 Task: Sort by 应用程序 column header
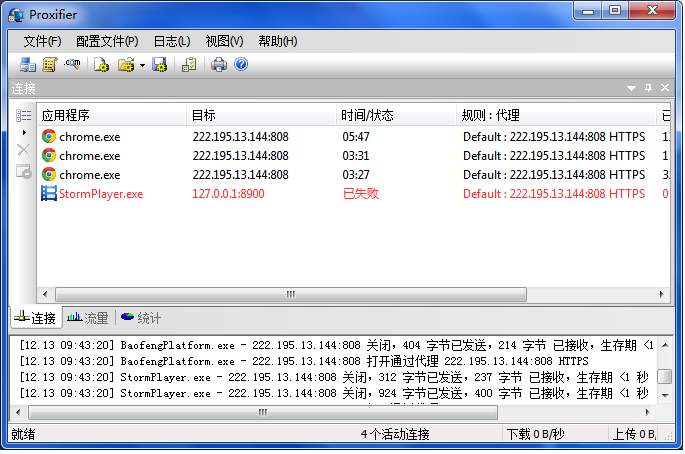tap(112, 115)
